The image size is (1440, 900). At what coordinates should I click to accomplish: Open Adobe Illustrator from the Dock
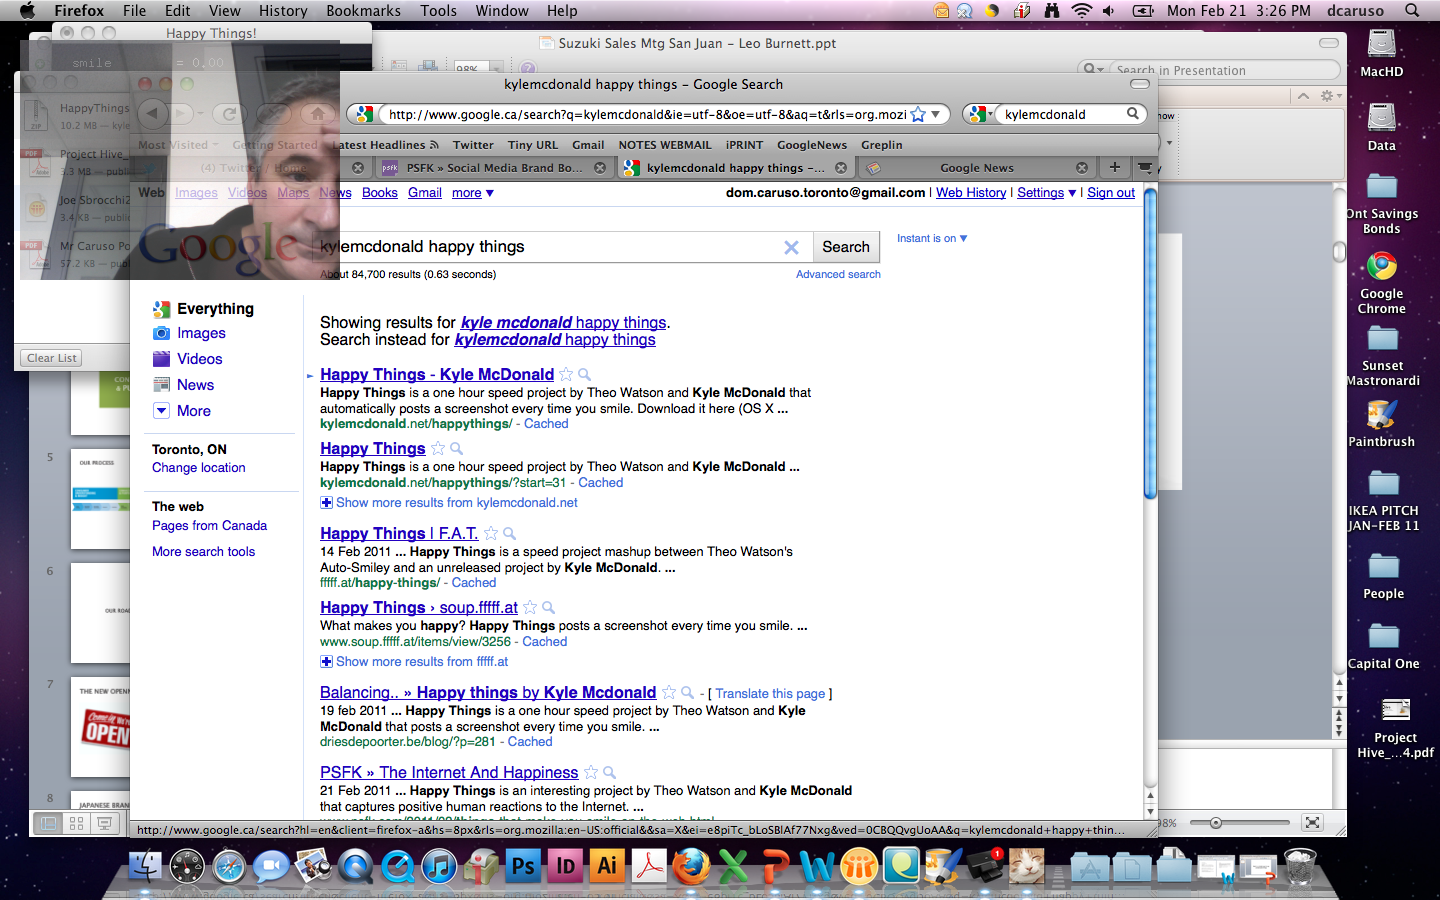point(607,866)
